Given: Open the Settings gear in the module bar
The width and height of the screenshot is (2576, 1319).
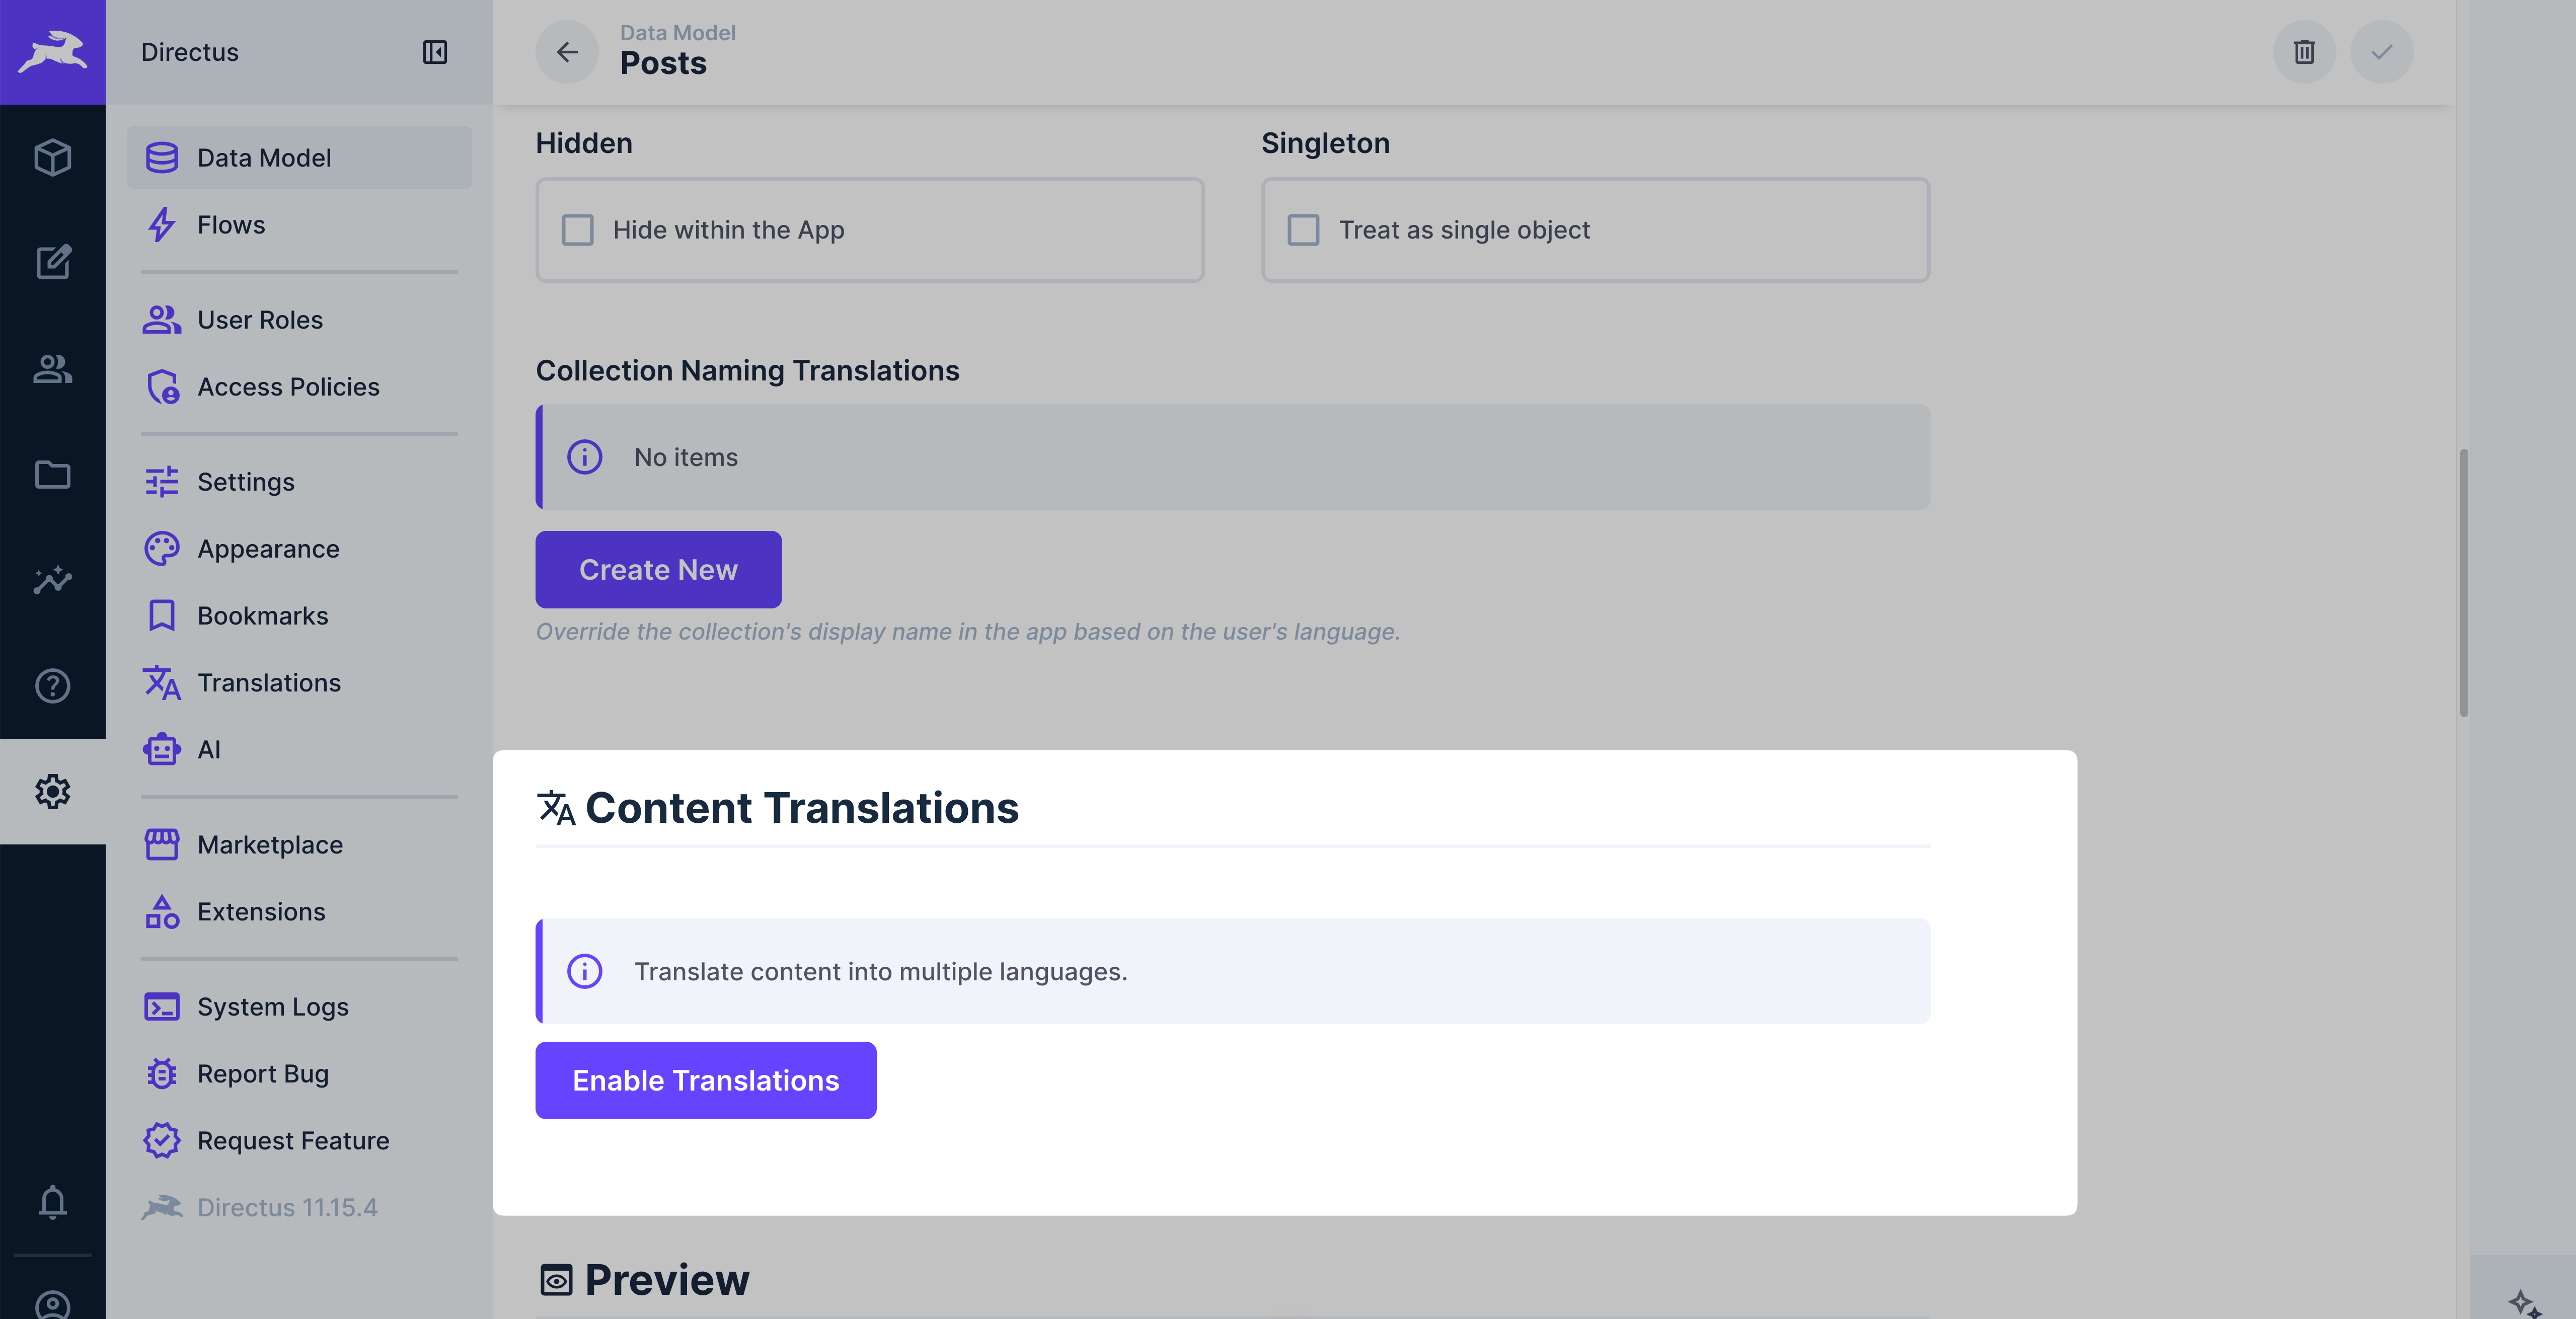Looking at the screenshot, I should click(x=52, y=791).
